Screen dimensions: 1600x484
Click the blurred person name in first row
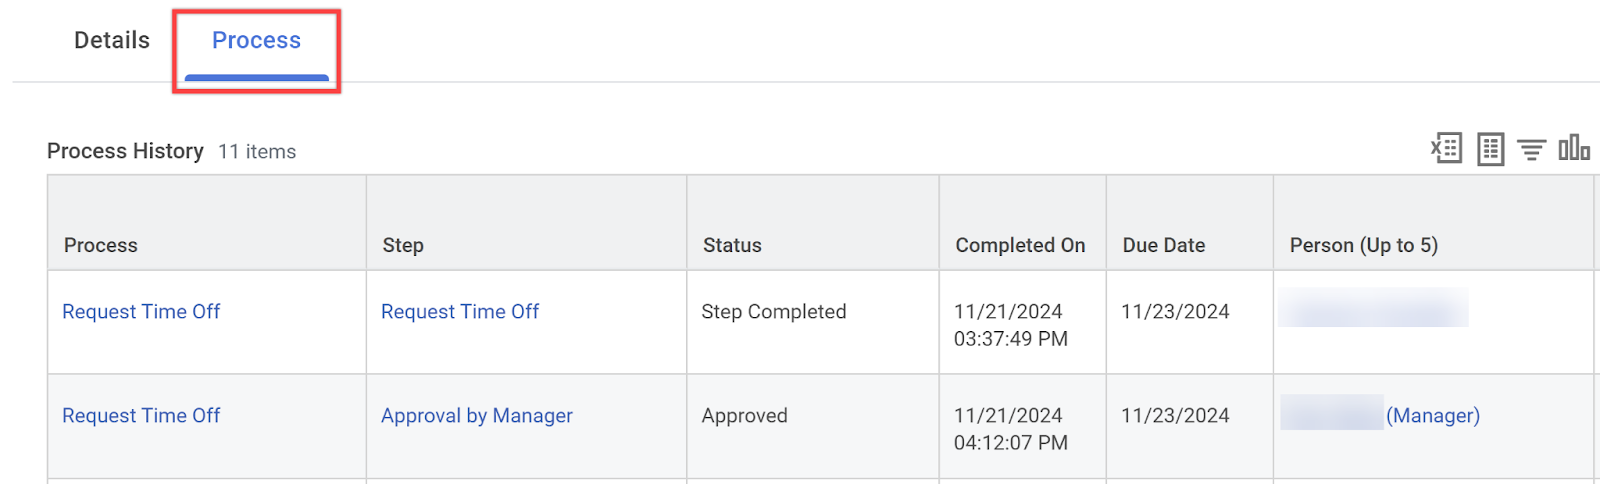[x=1373, y=308]
